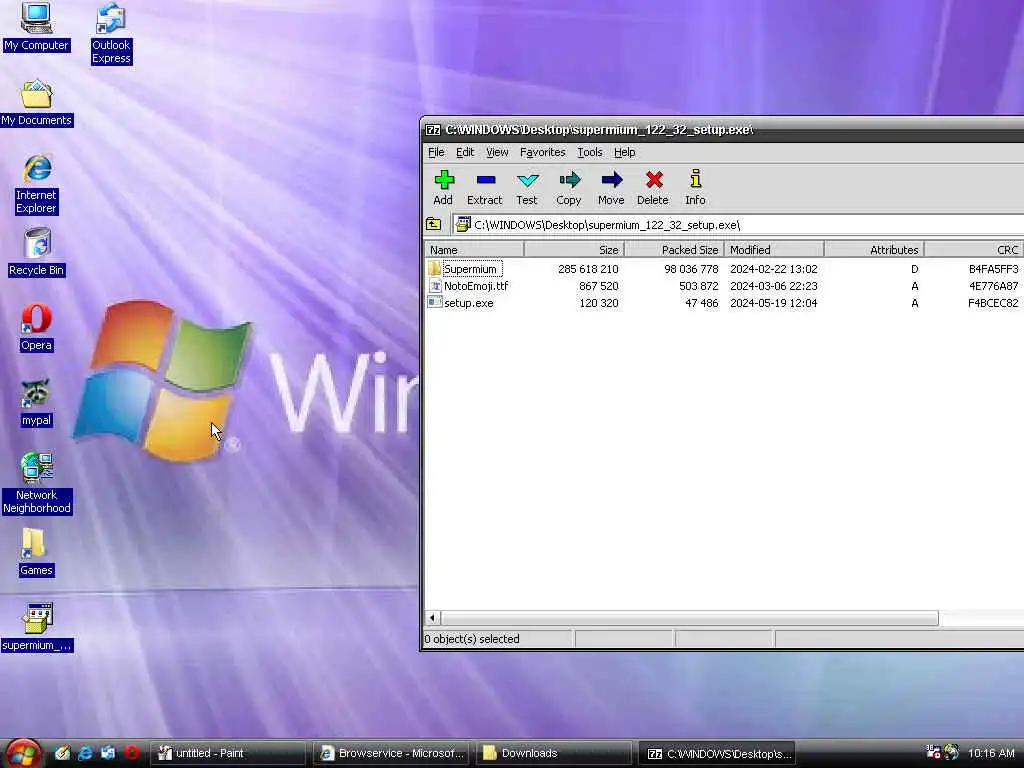Select the NotoEmoji.ttf file
1024x768 pixels.
tap(724, 286)
